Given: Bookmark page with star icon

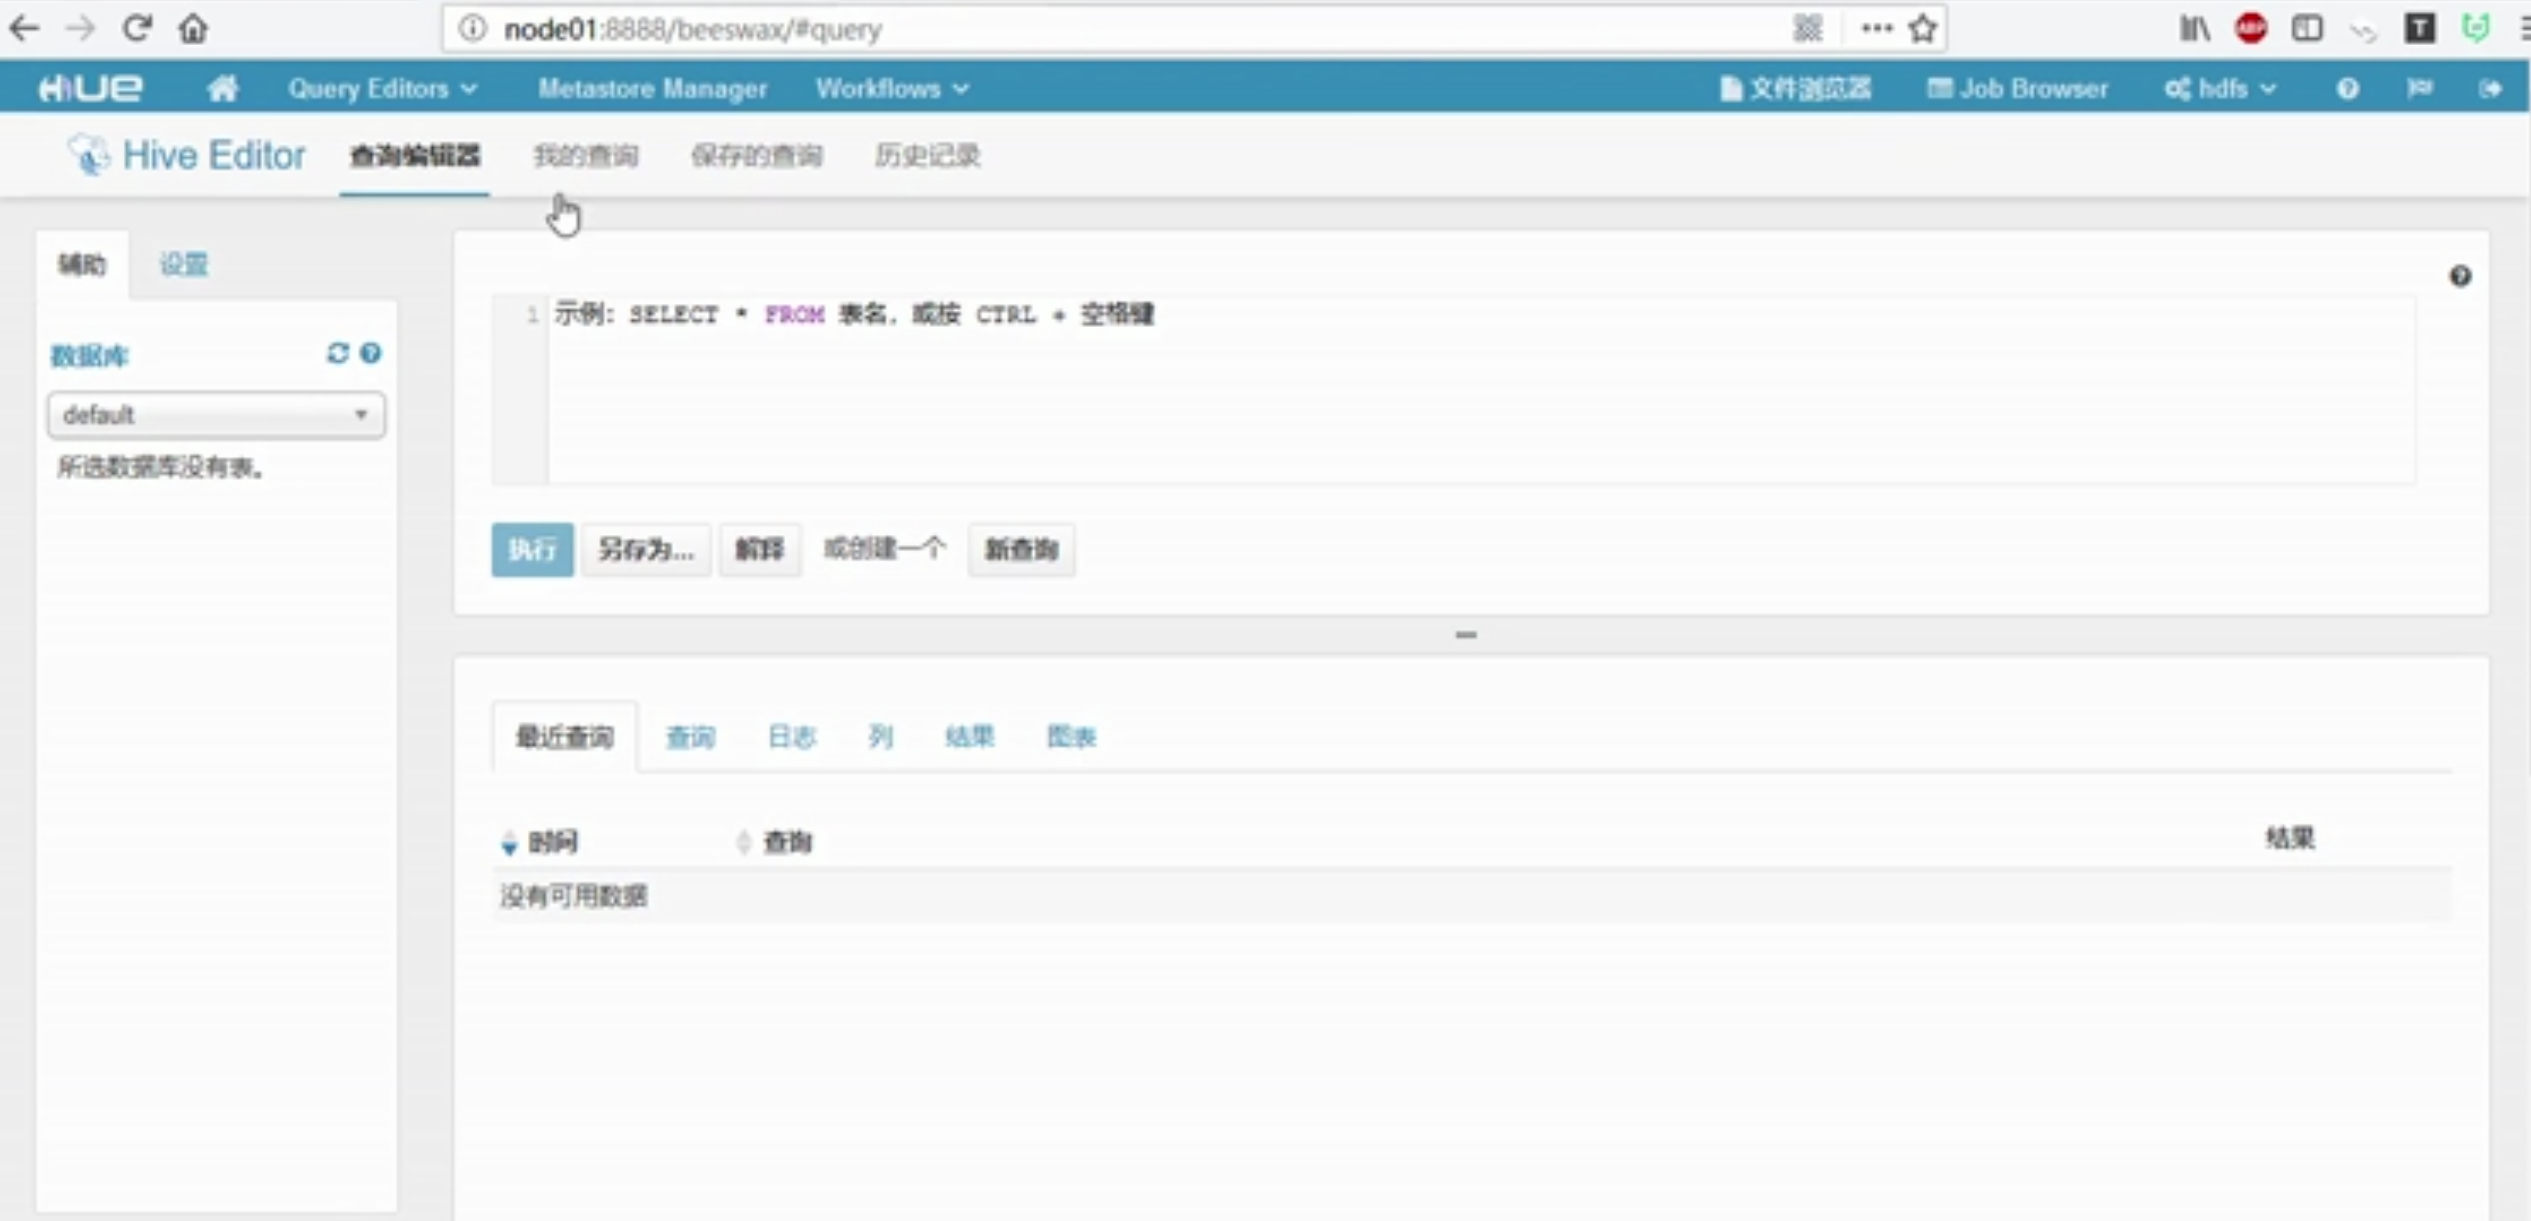Looking at the screenshot, I should coord(1922,29).
